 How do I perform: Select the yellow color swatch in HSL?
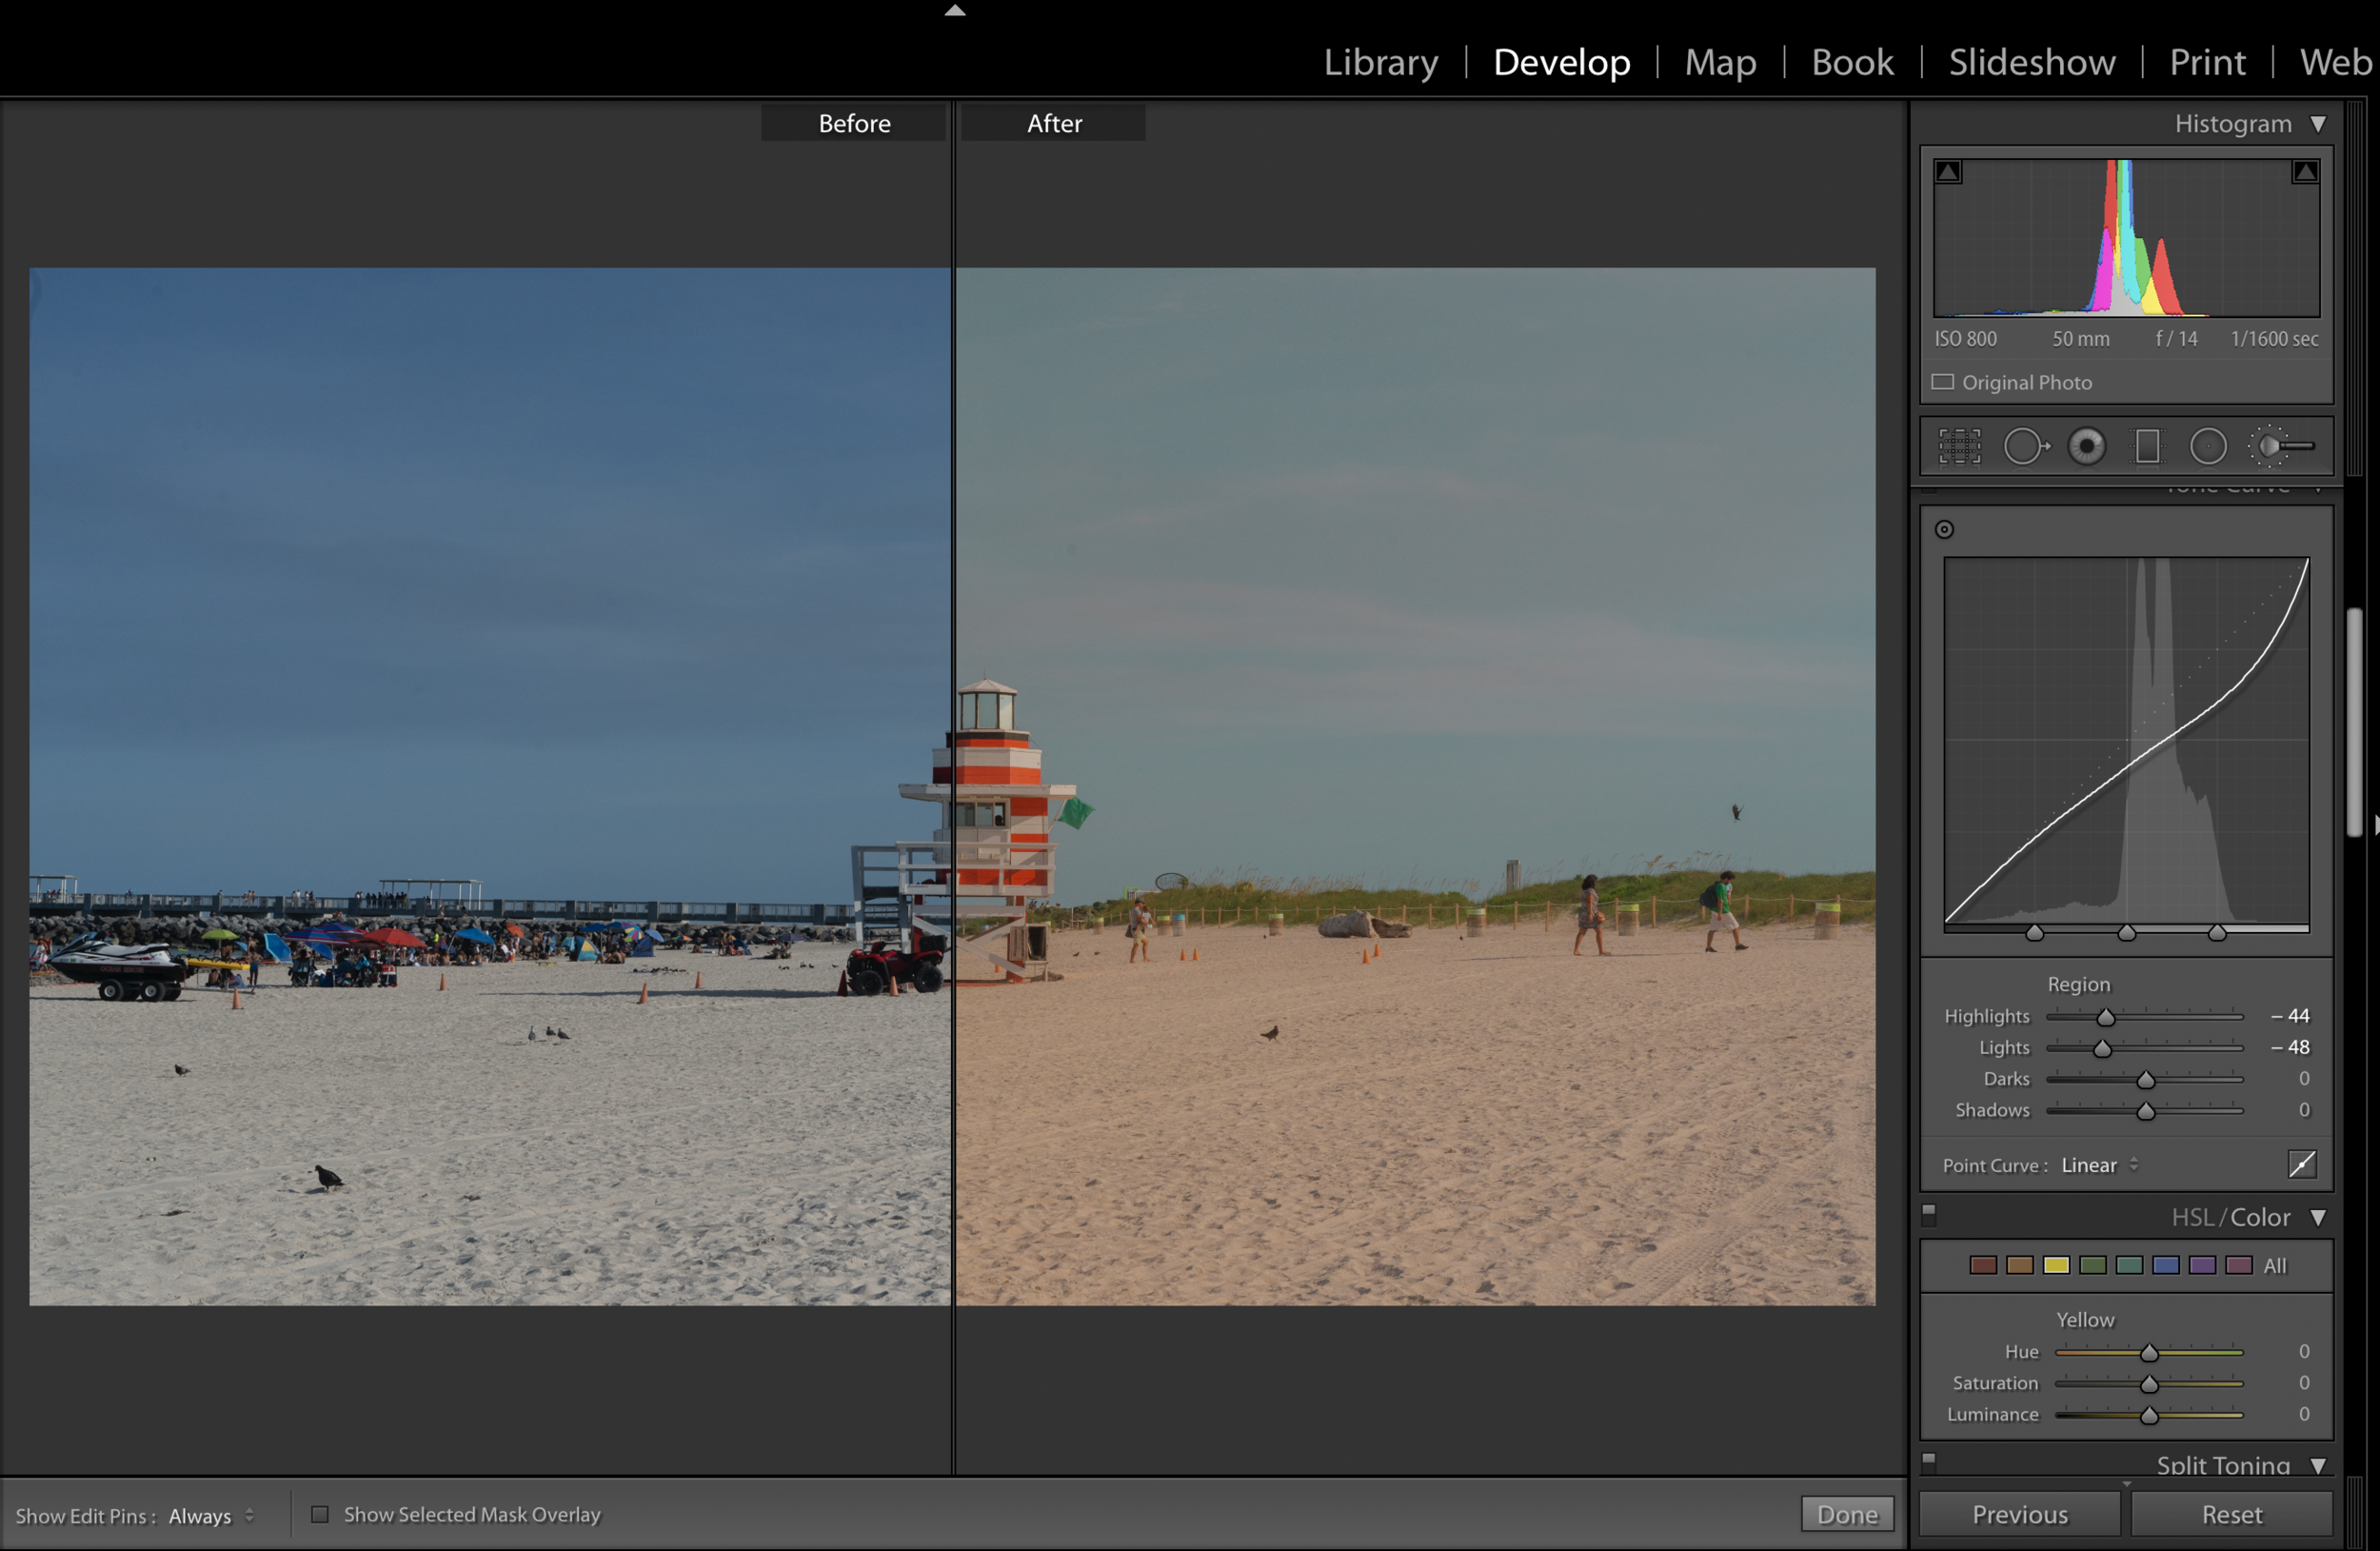(2056, 1265)
